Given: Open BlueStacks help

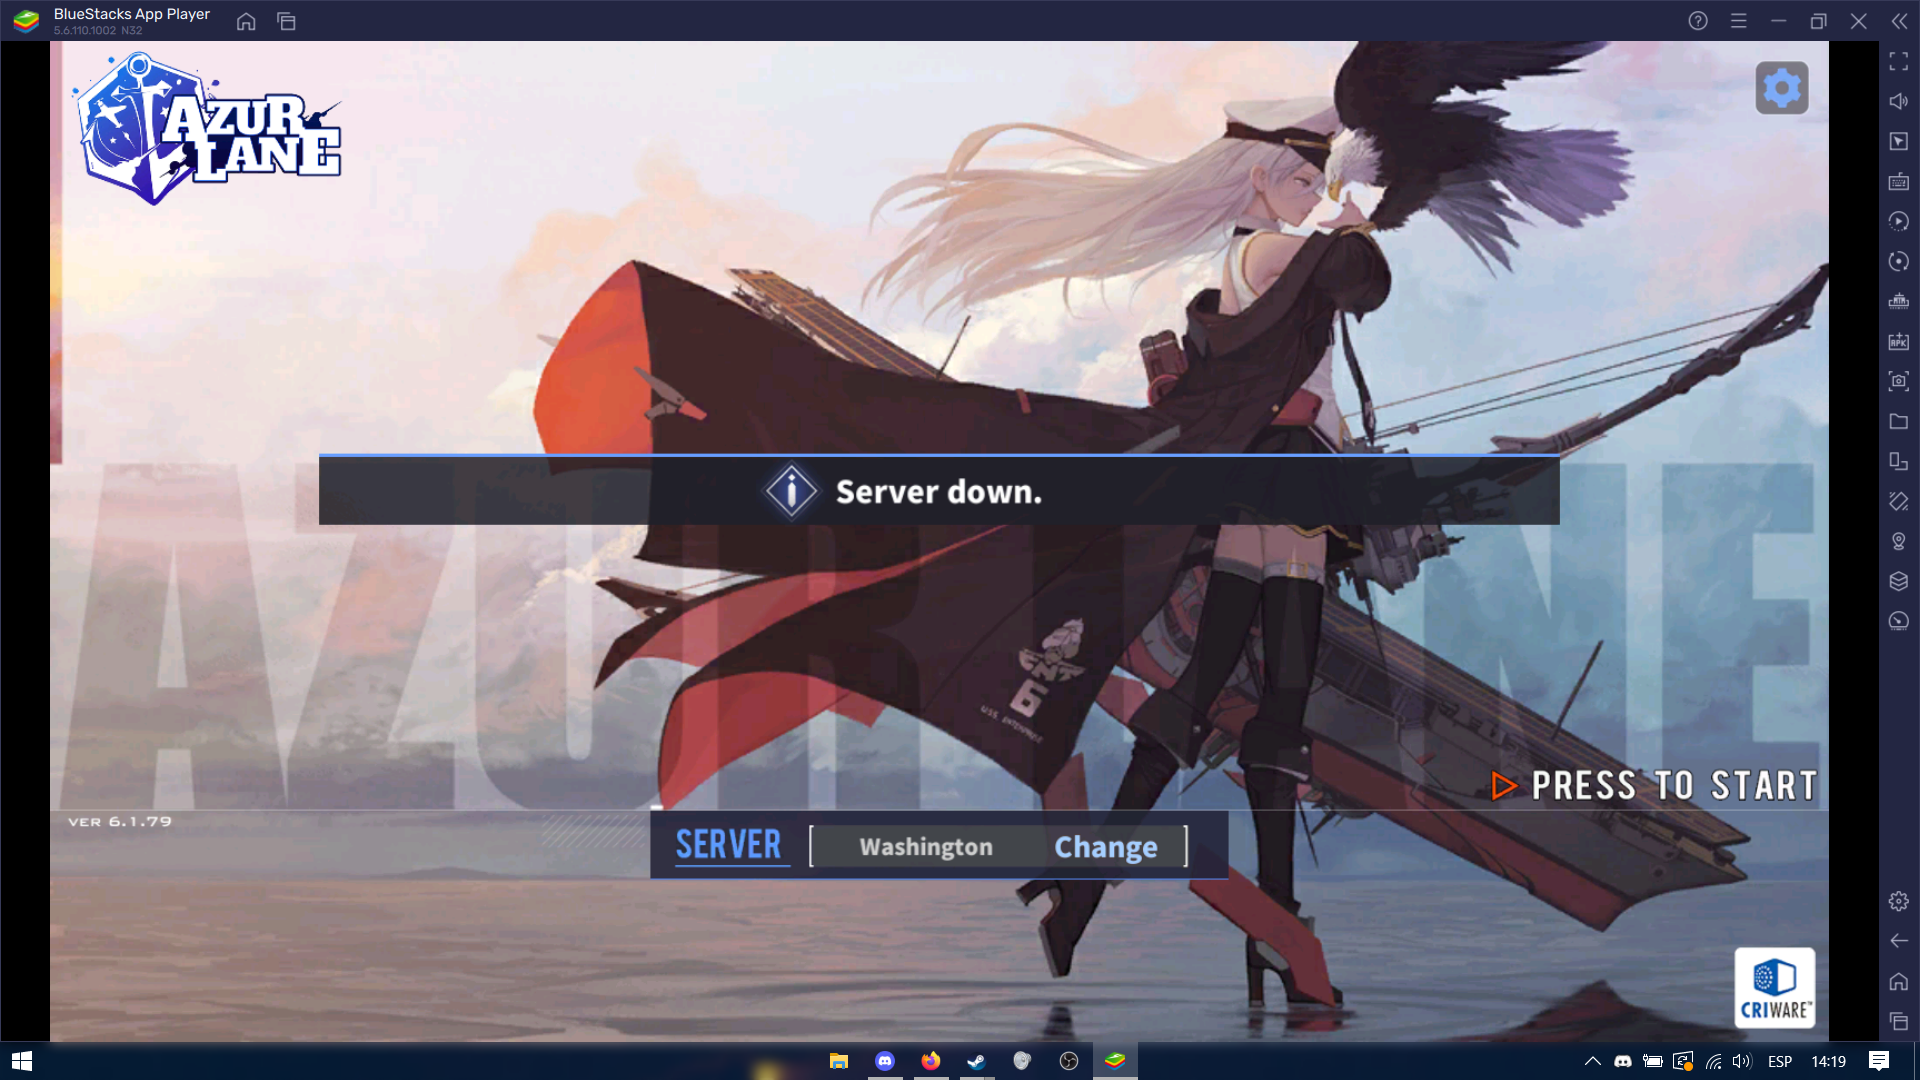Looking at the screenshot, I should click(x=1698, y=21).
